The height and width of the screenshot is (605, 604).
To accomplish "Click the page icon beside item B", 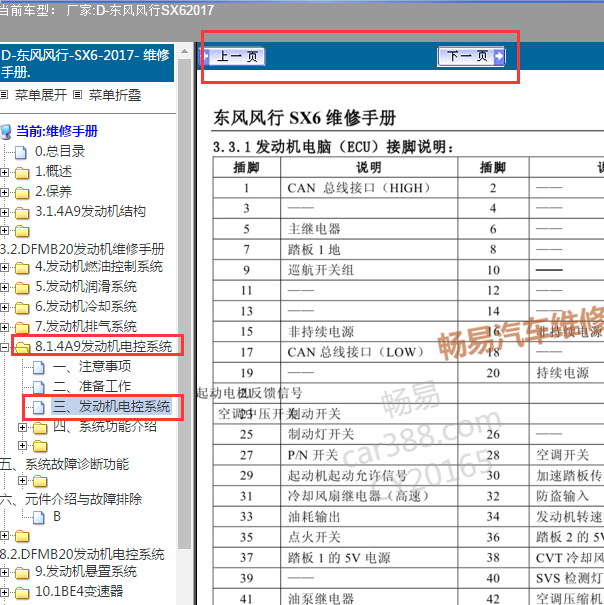I will pos(39,517).
